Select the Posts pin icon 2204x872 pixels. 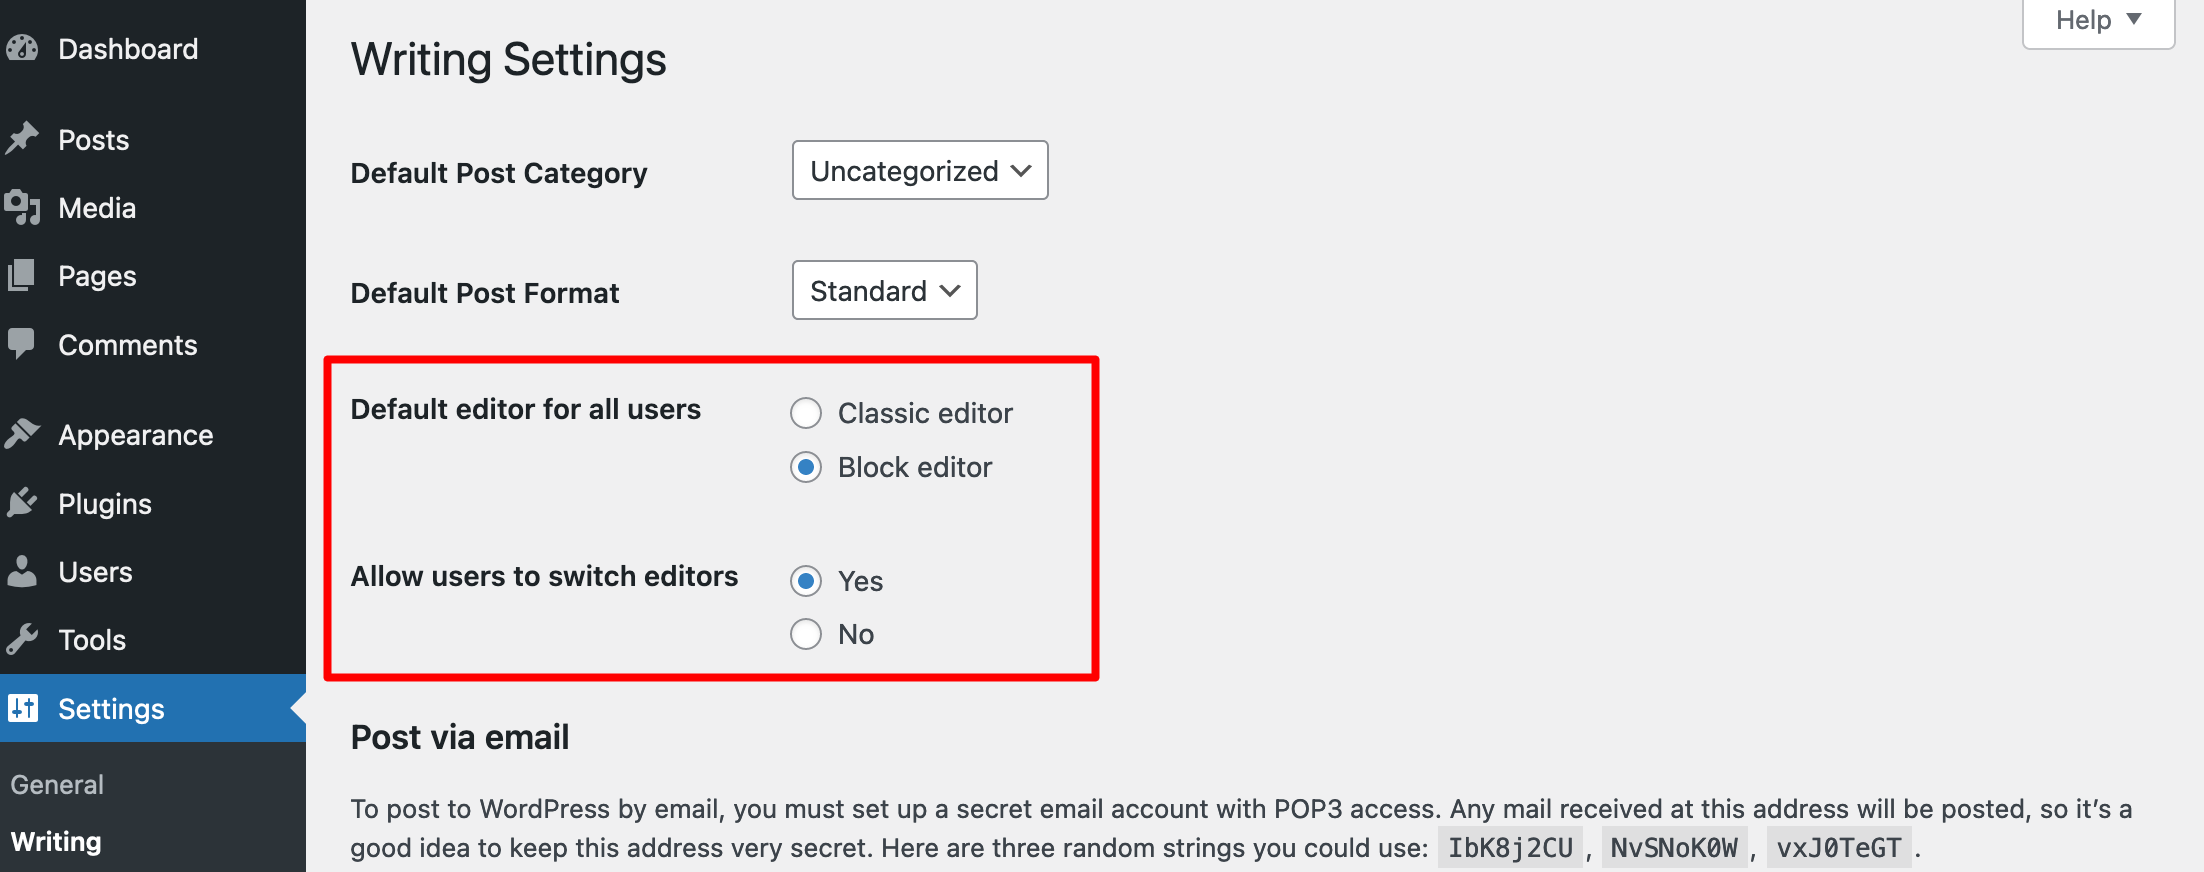(23, 139)
